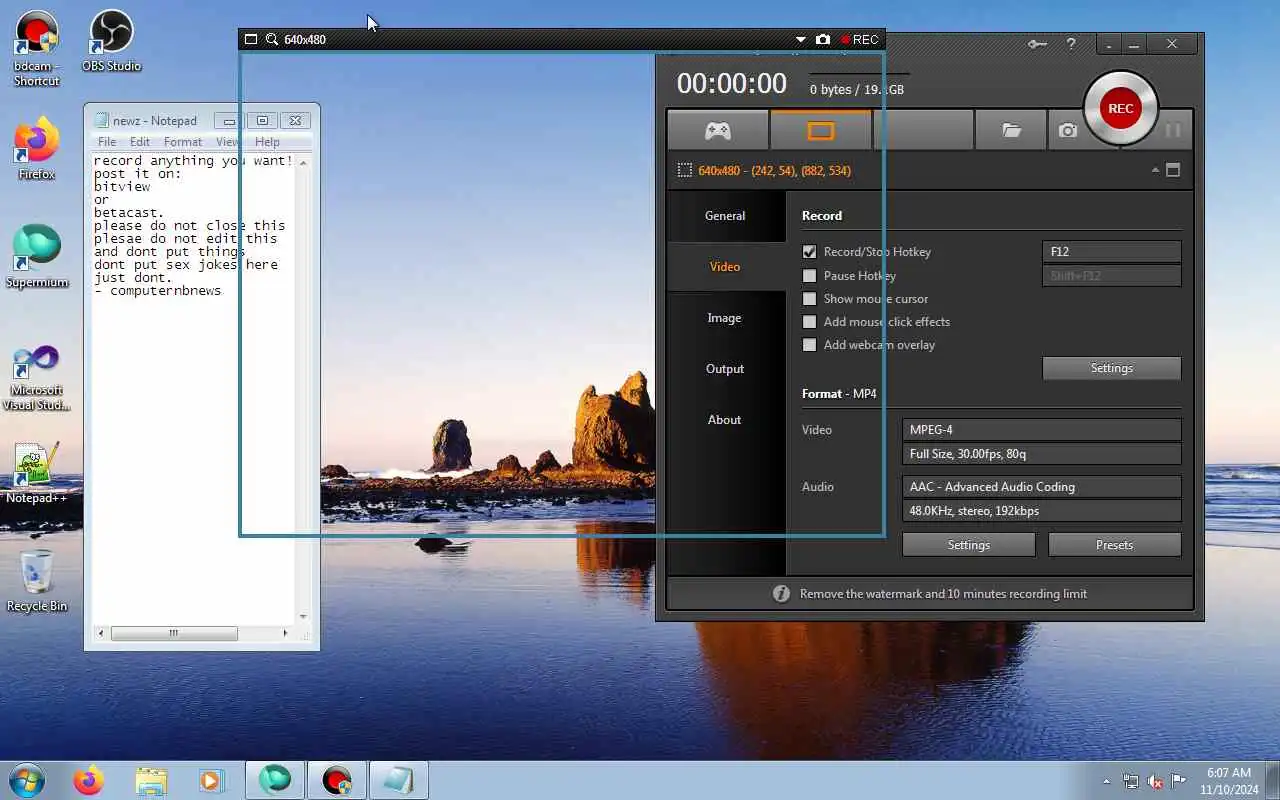Screen dimensions: 1280x800
Task: Click Notepad taskbar button
Action: tap(398, 780)
